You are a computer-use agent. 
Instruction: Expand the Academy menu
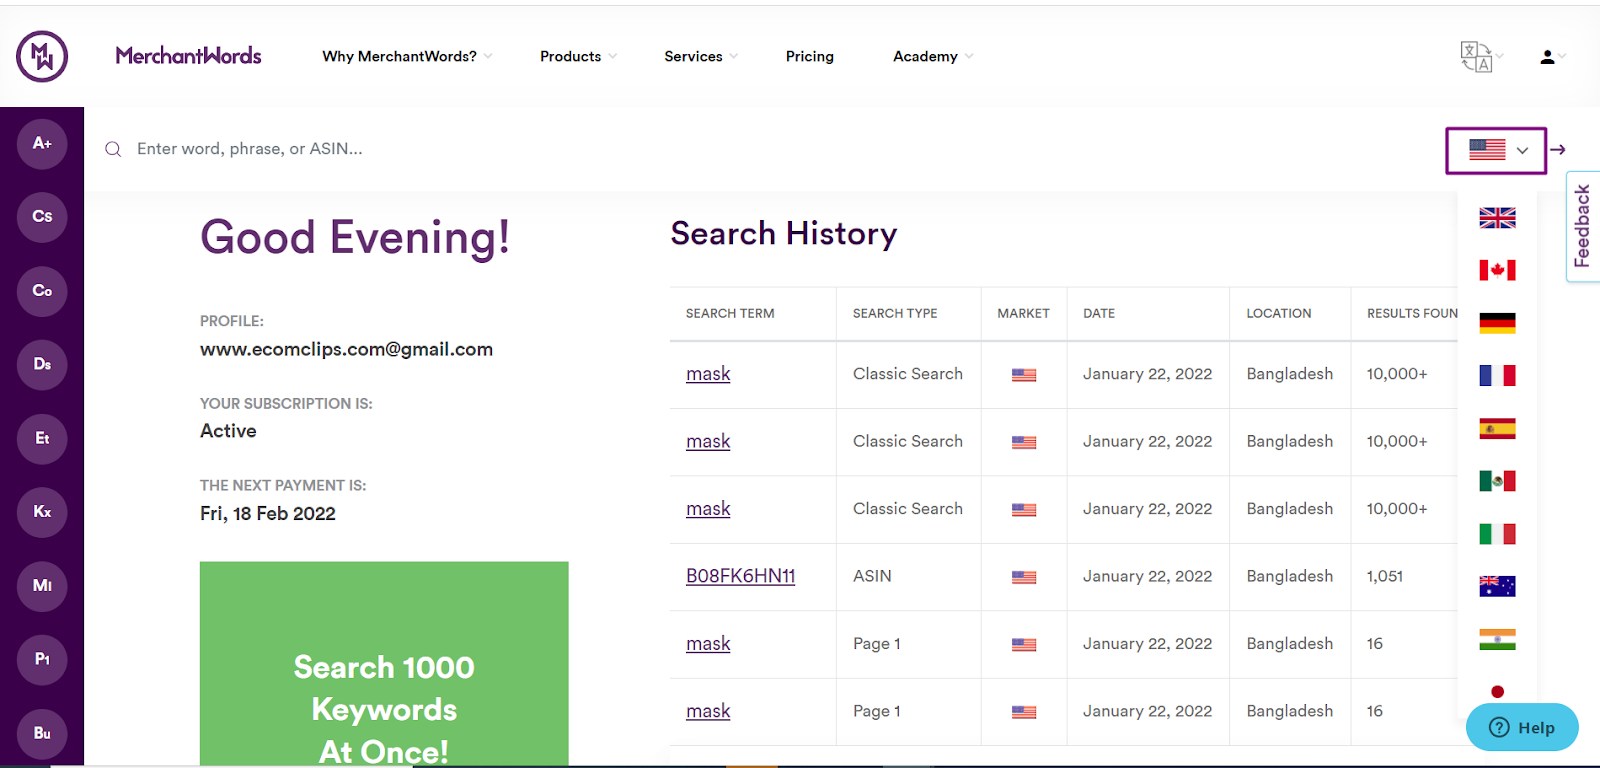[933, 57]
